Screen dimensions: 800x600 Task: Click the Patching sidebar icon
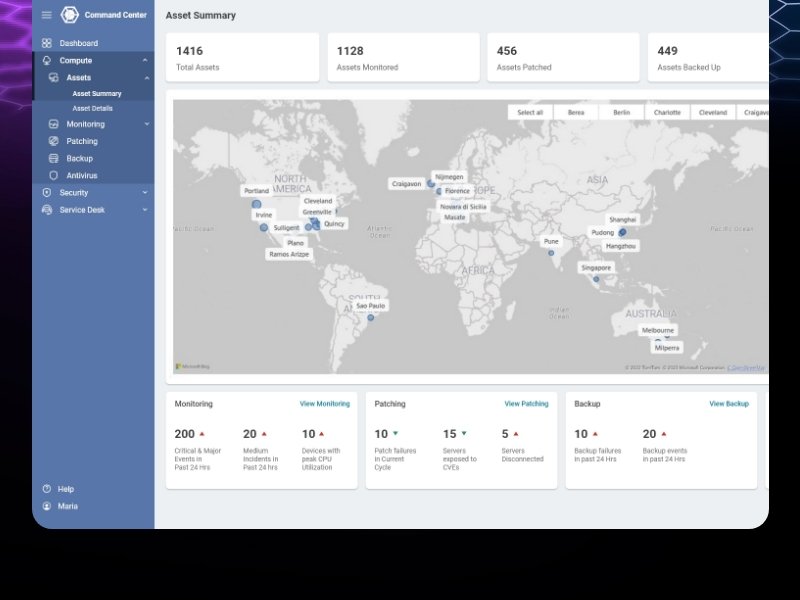point(54,141)
